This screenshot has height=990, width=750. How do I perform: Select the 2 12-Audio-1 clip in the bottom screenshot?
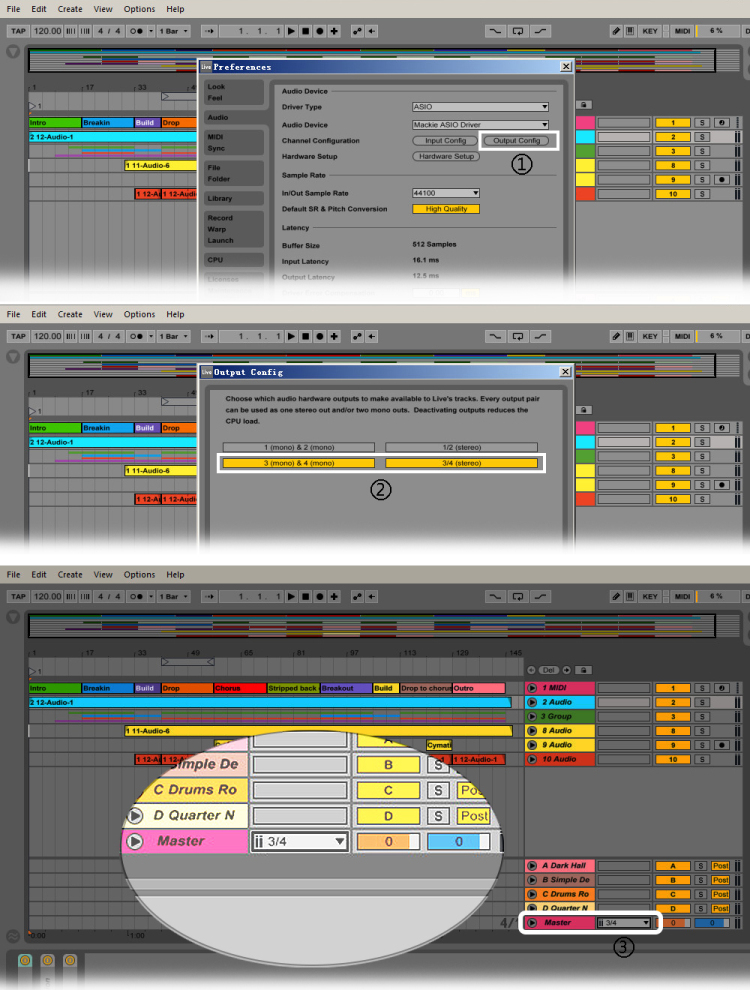point(270,702)
